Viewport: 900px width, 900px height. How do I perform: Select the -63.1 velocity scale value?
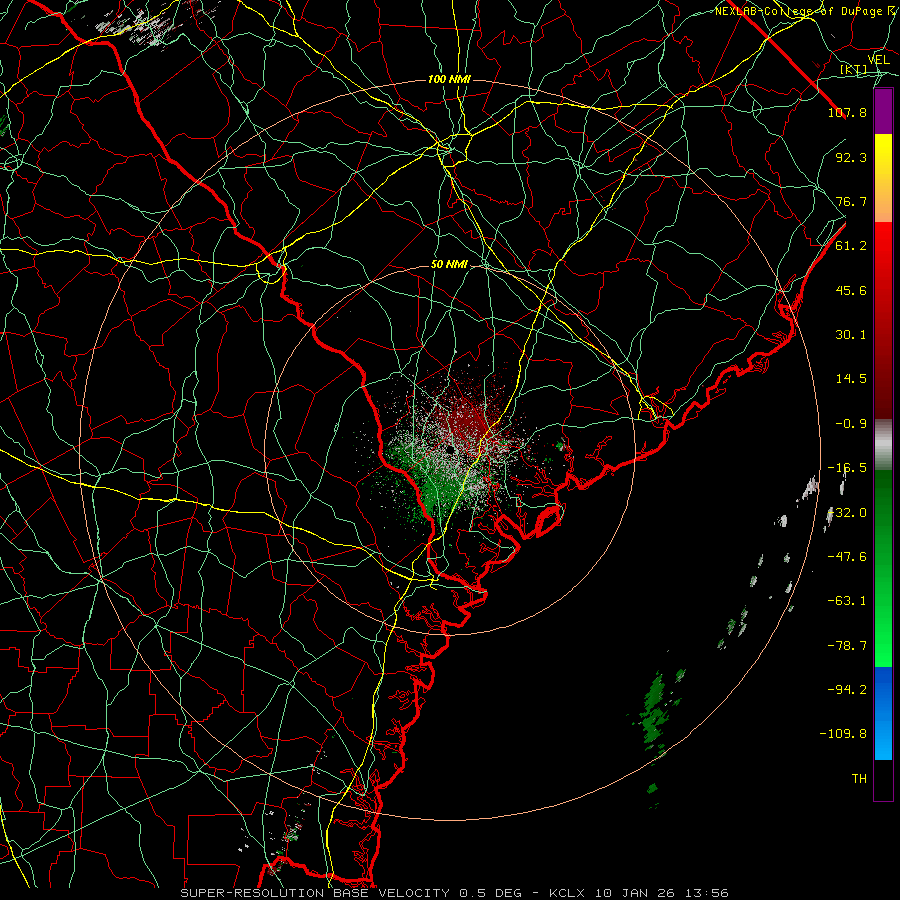coord(847,600)
